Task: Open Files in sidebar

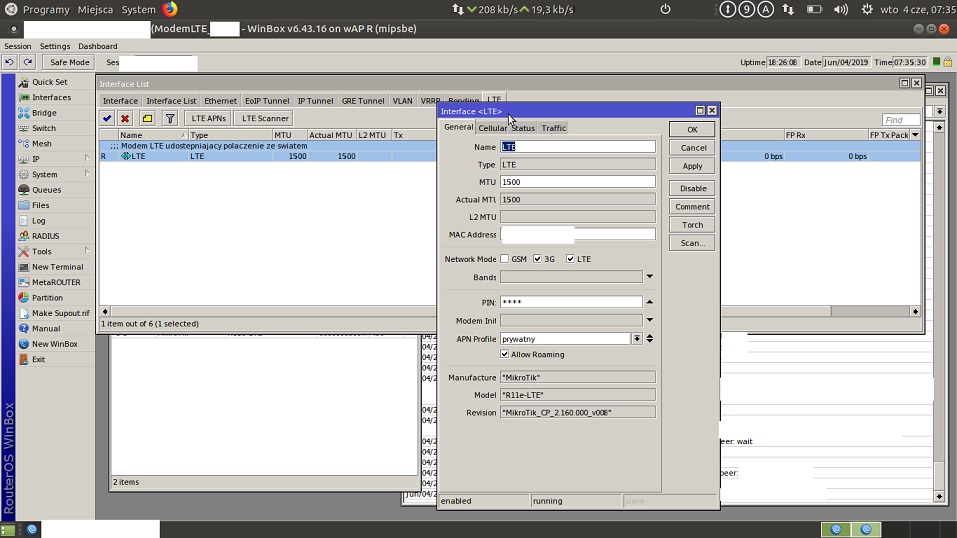Action: 40,205
